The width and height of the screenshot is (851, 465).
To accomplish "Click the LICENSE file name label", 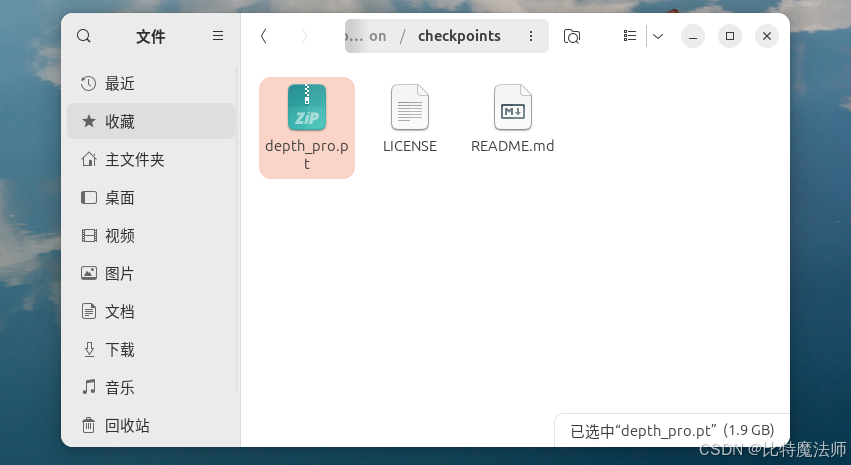I will point(410,146).
